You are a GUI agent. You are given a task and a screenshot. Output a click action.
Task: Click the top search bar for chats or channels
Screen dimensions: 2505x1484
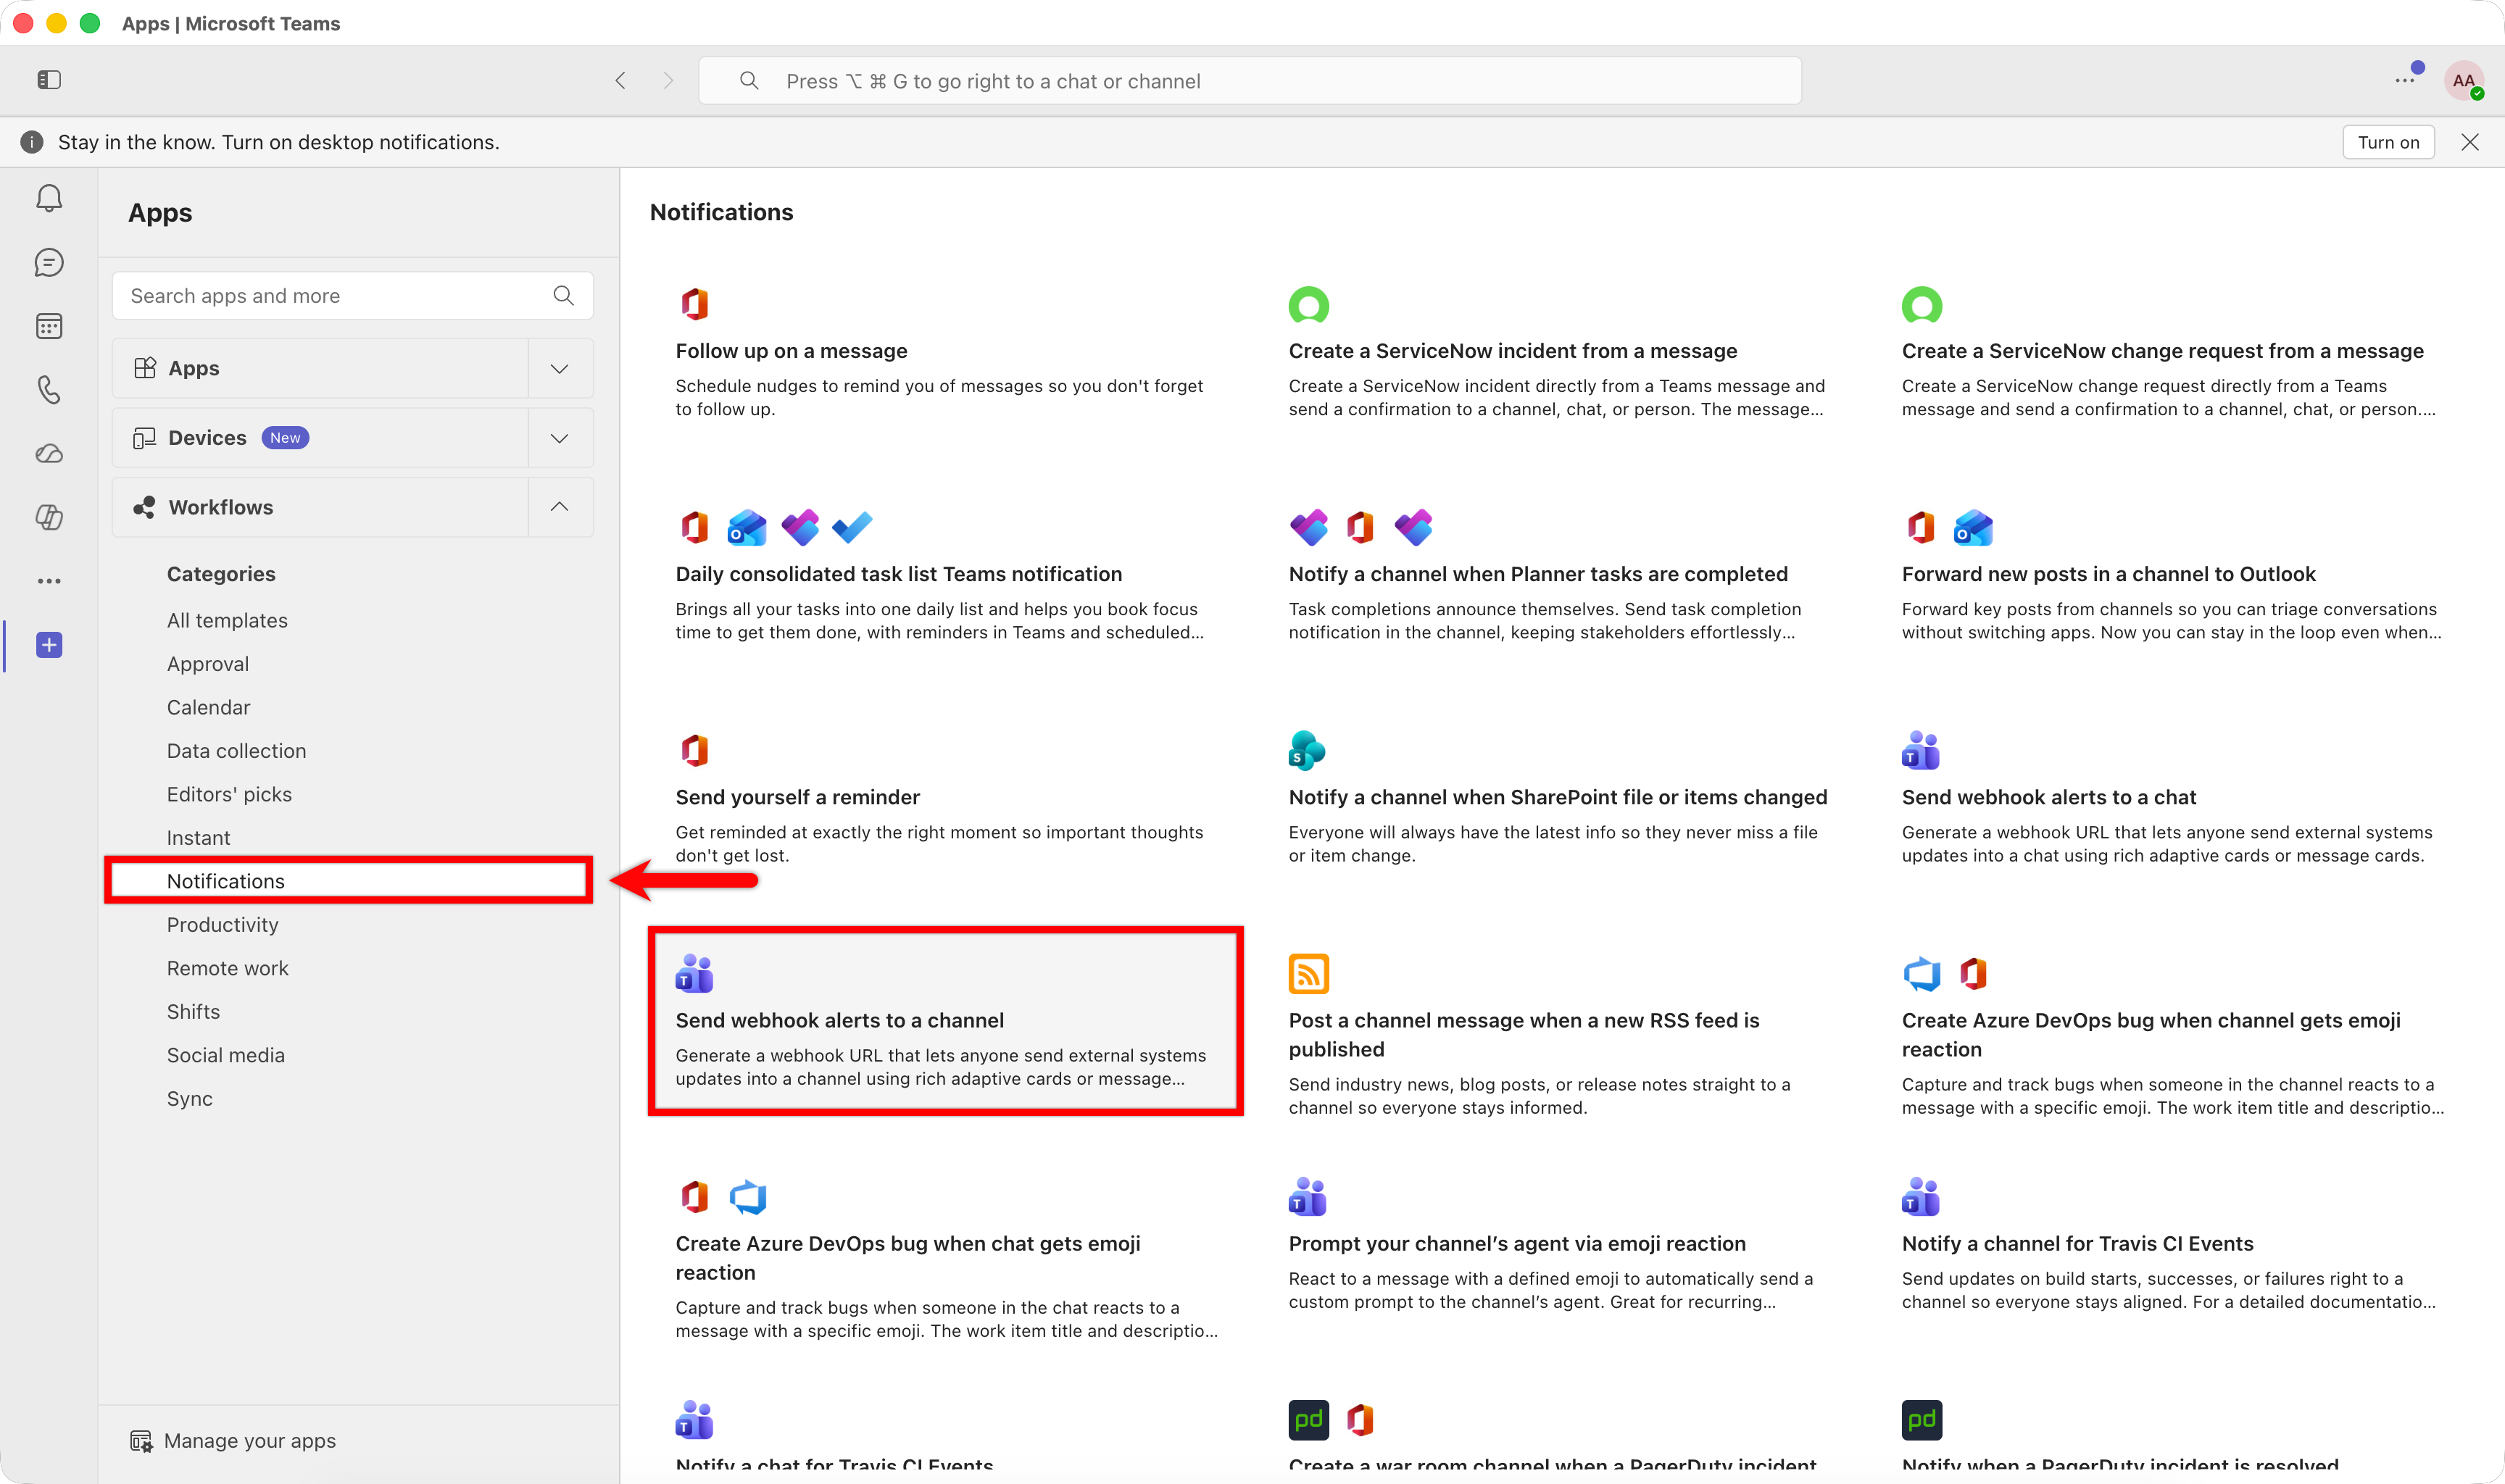[1250, 81]
